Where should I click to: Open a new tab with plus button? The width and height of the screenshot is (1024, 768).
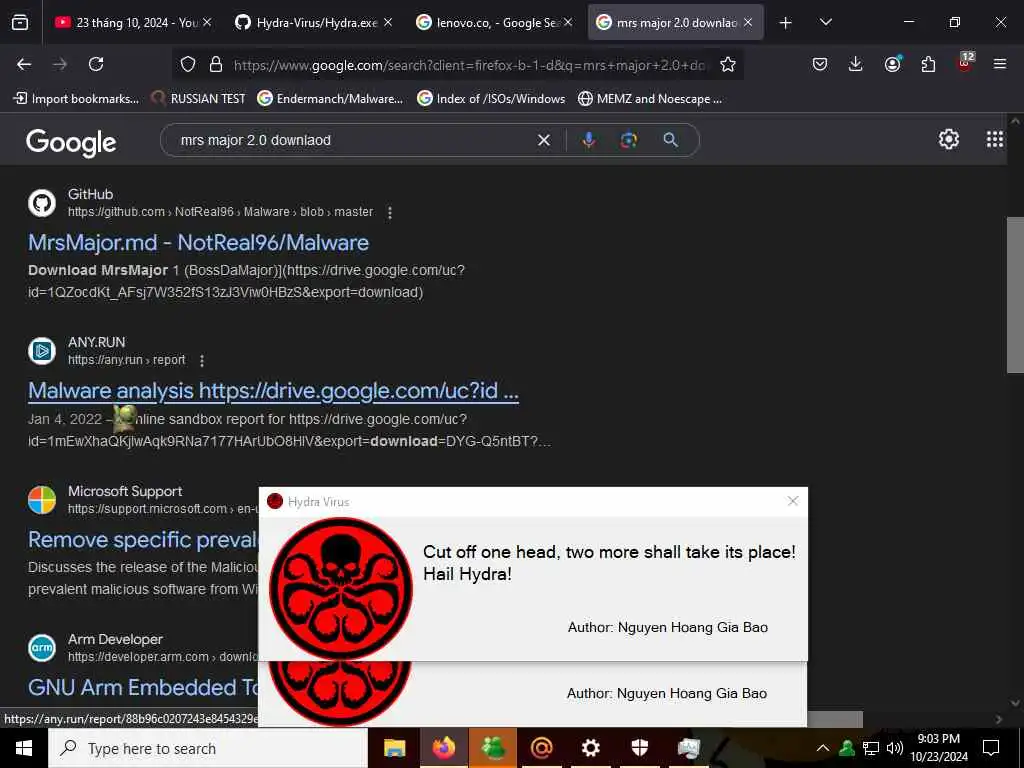tap(786, 23)
